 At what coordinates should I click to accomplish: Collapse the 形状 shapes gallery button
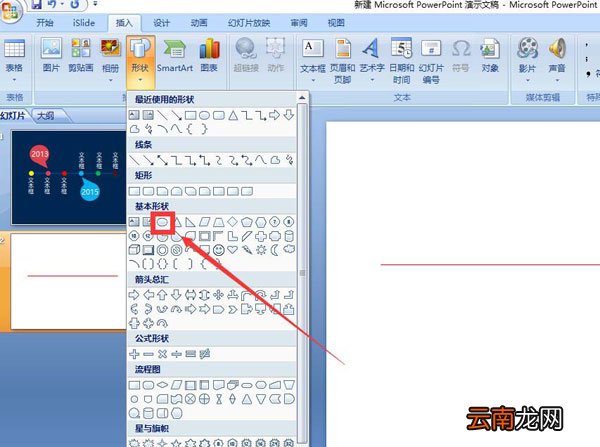(140, 61)
